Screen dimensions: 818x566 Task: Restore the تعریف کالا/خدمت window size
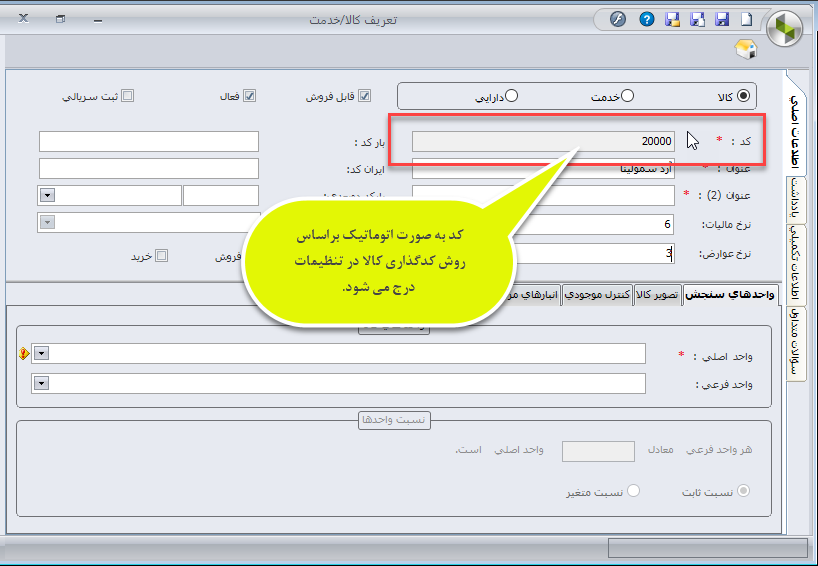click(61, 19)
